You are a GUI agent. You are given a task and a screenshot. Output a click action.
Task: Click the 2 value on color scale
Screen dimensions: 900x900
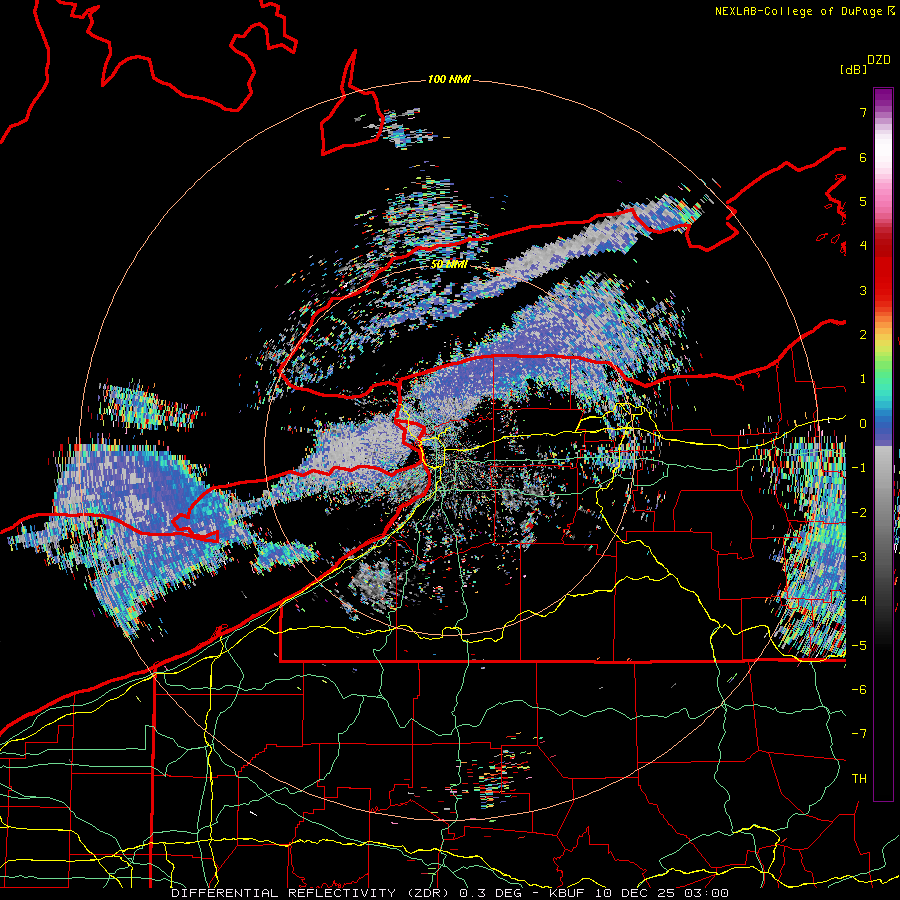point(863,335)
